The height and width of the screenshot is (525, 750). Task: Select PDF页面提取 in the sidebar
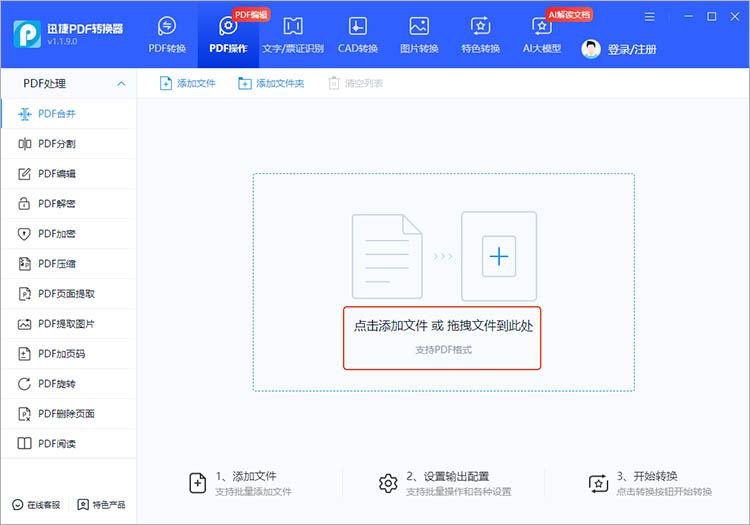(x=68, y=294)
